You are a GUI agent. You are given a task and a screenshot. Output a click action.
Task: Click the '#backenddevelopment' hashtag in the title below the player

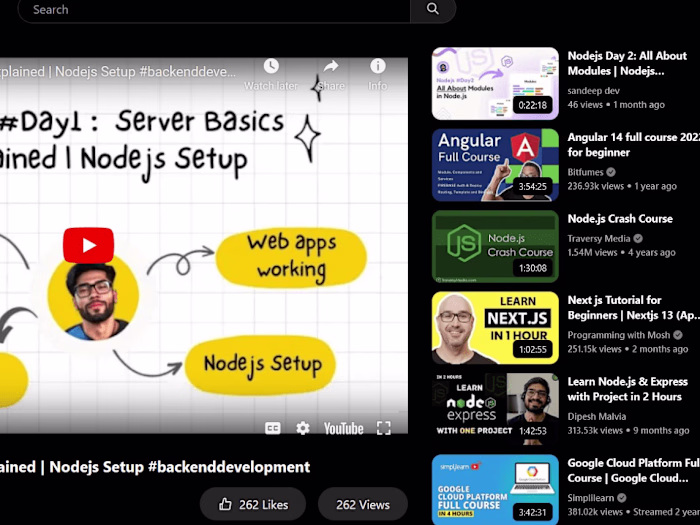(x=229, y=467)
